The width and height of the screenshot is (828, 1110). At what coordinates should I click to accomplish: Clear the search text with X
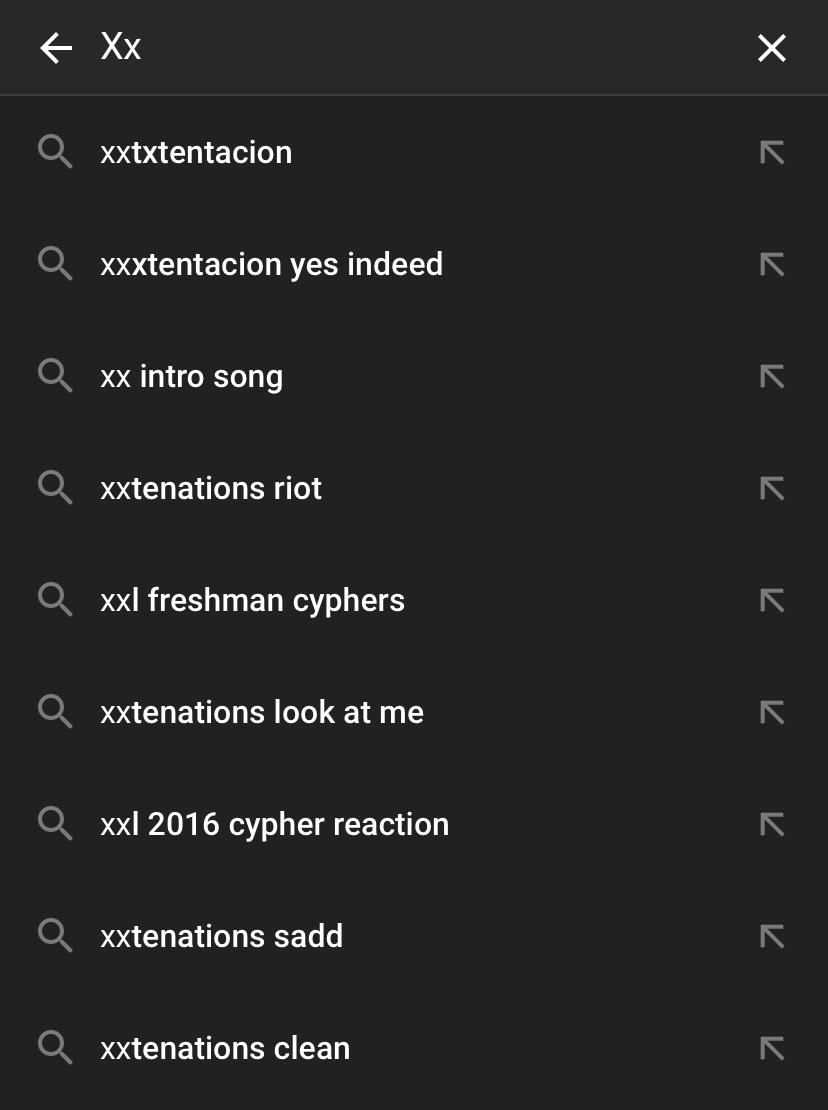771,48
